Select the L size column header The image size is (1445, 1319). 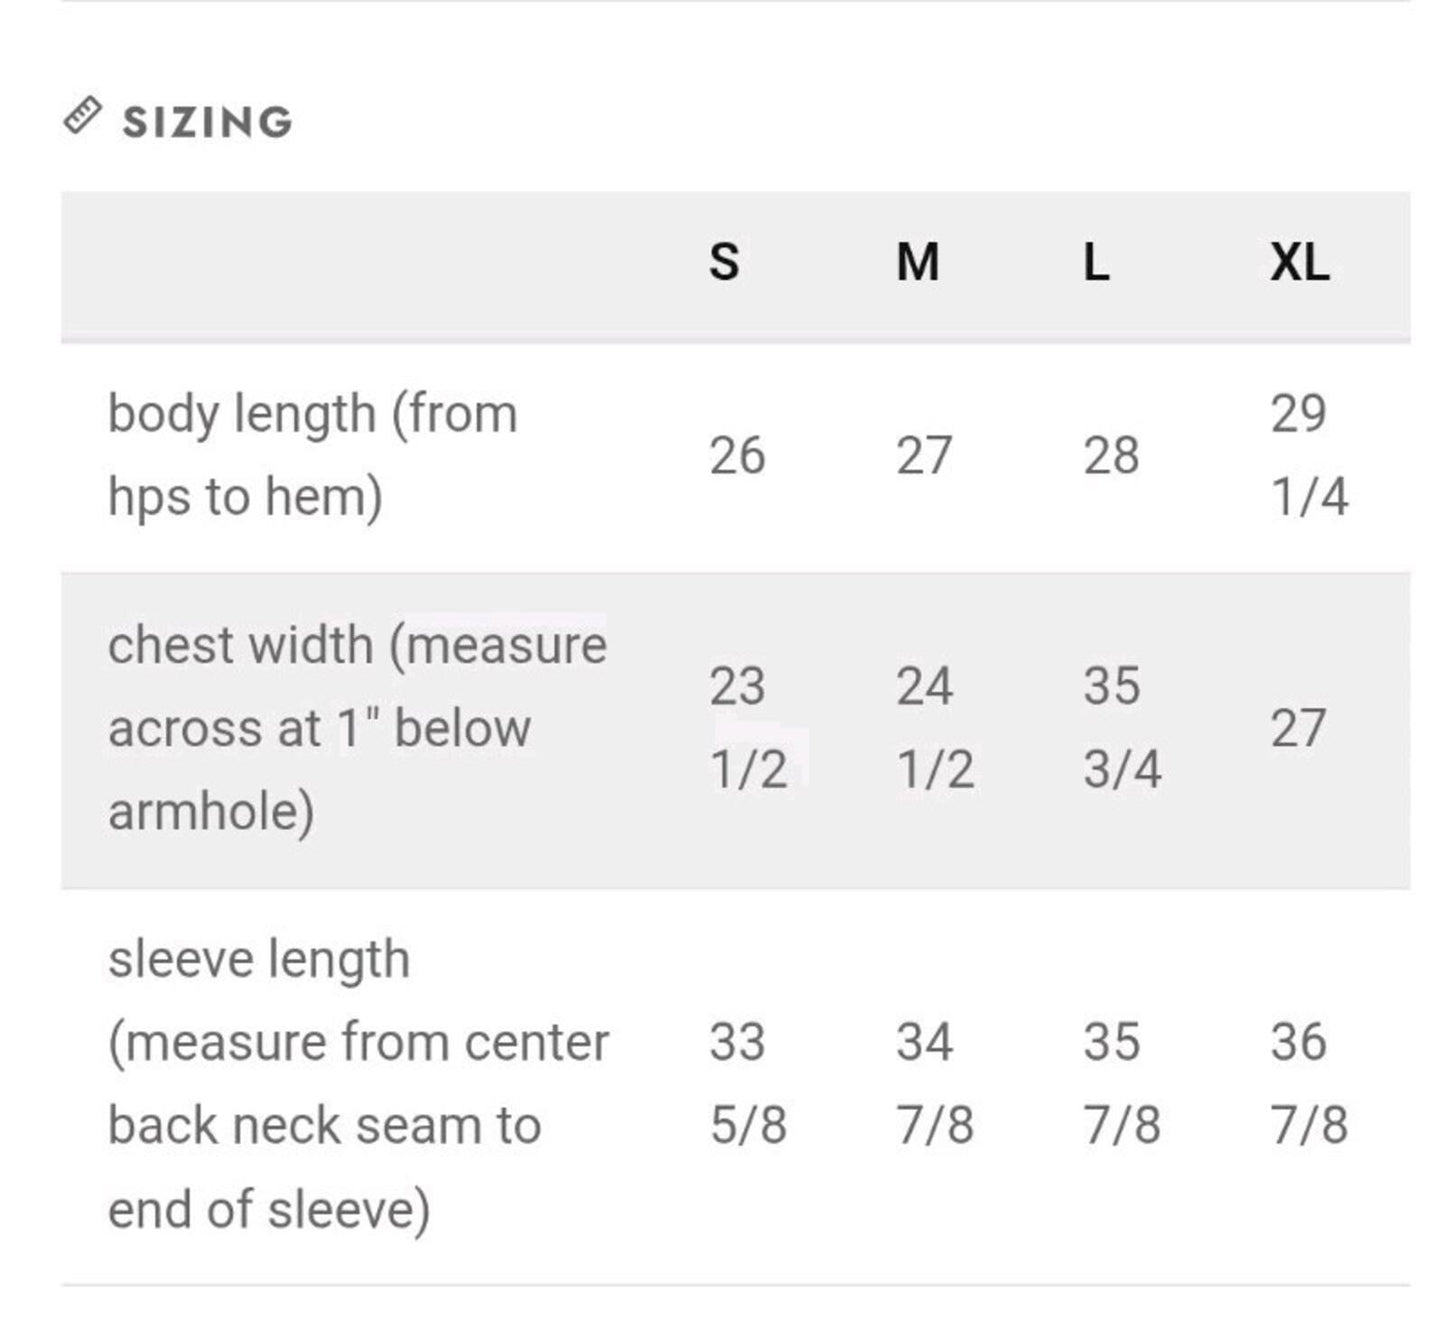(1096, 263)
